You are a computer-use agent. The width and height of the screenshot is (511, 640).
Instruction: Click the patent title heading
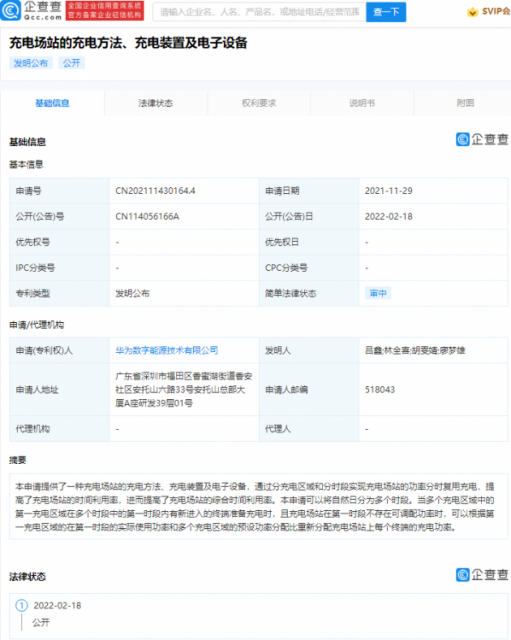tap(128, 42)
